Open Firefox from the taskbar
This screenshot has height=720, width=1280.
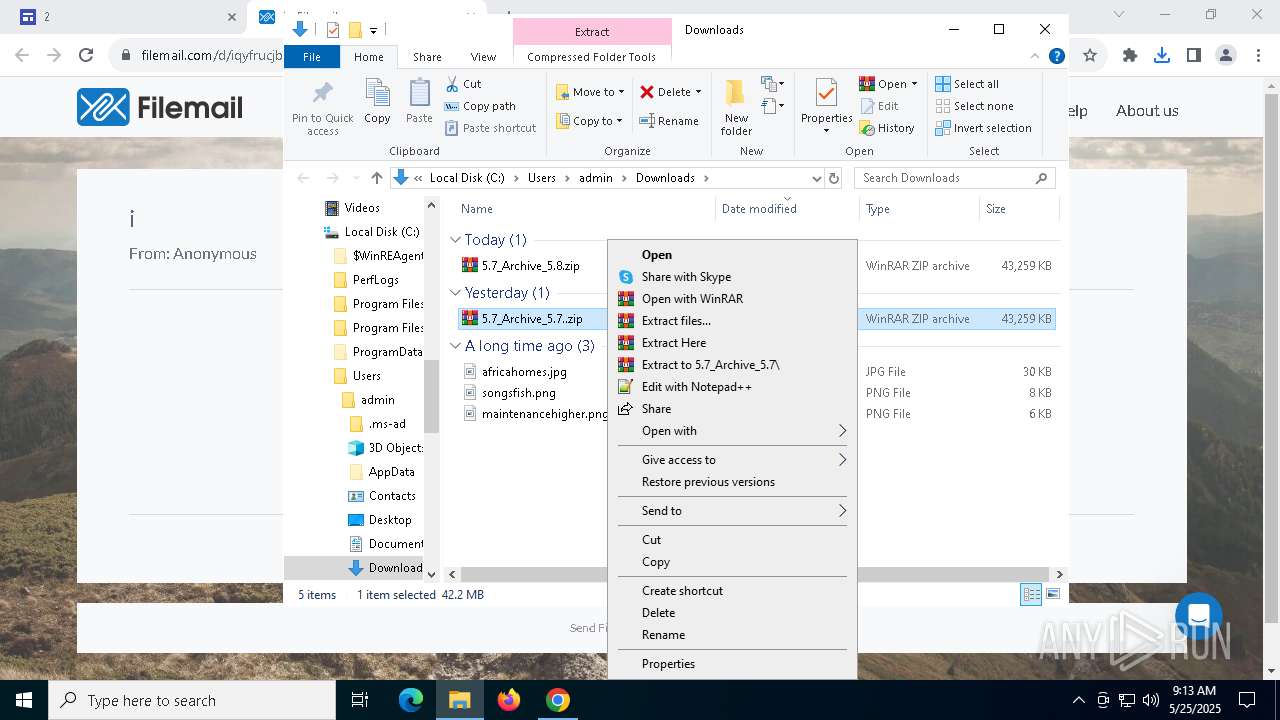509,700
